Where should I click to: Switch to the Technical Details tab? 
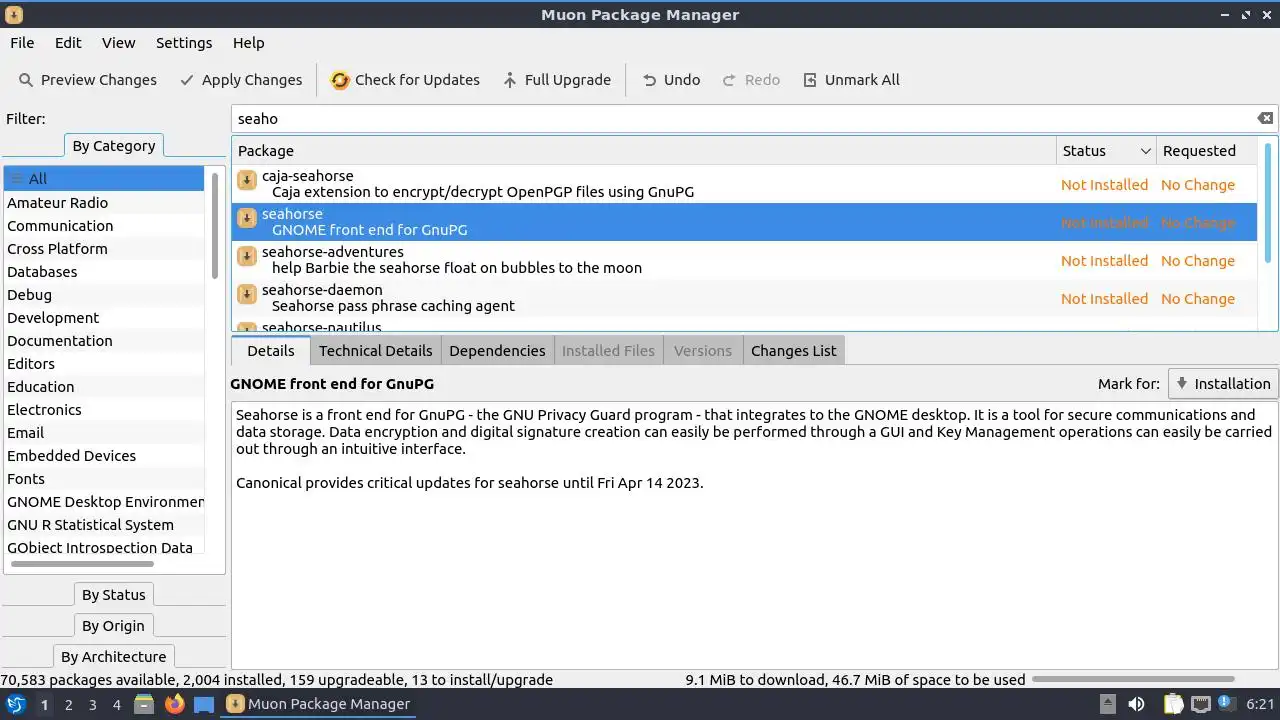375,351
